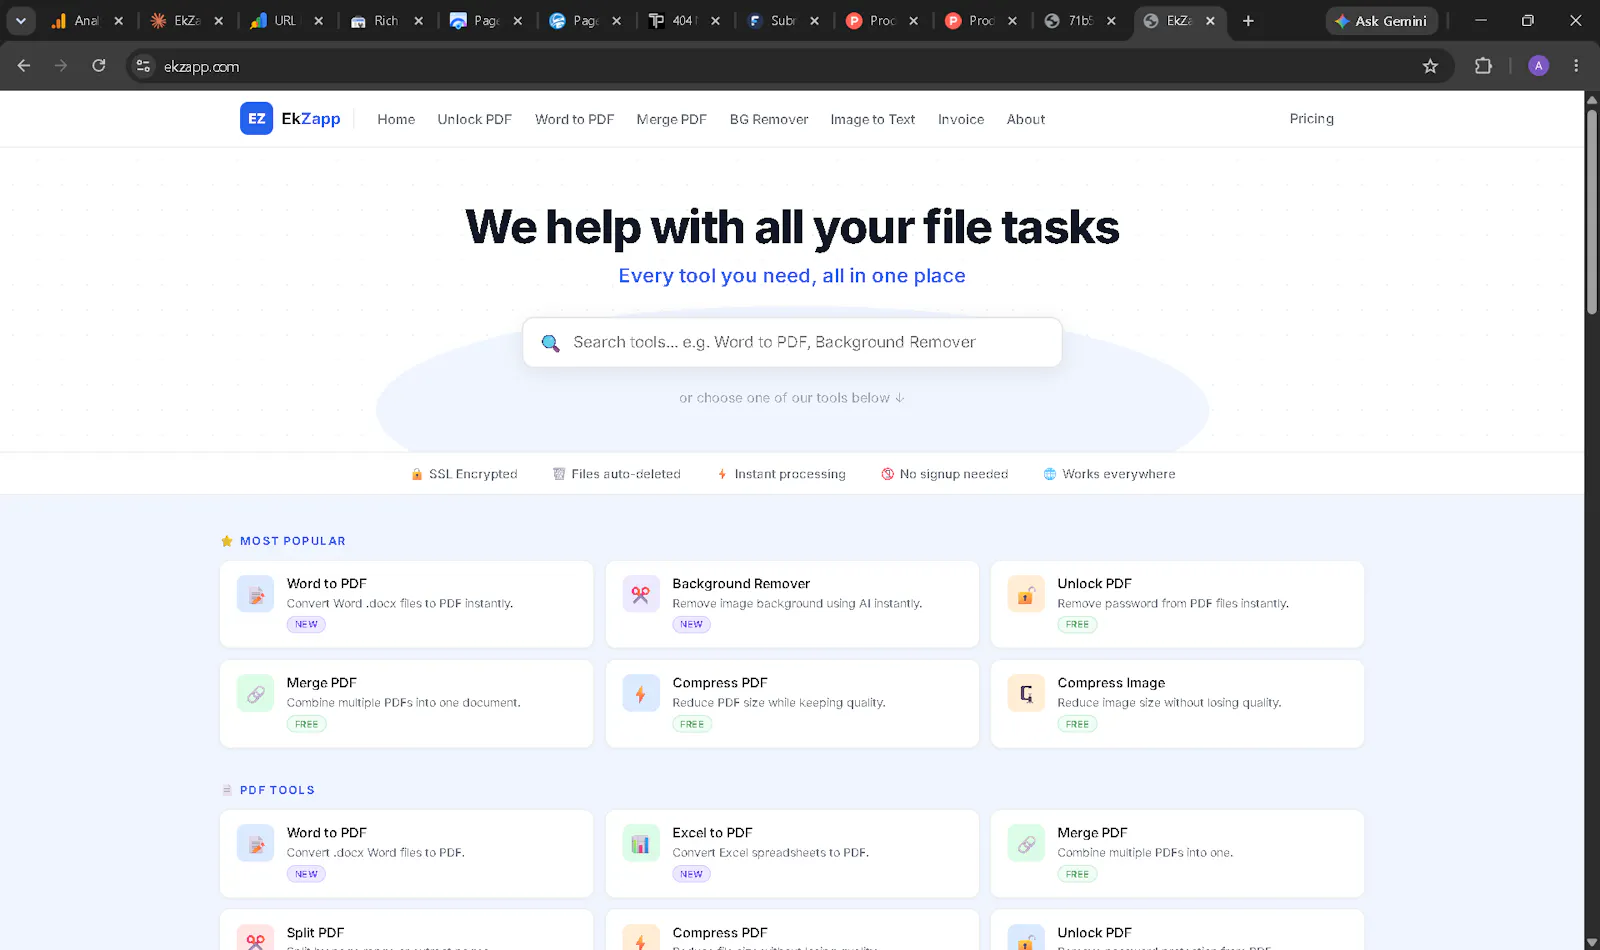Click Merge PDF link icon under Most Popular
The height and width of the screenshot is (950, 1600).
255,693
